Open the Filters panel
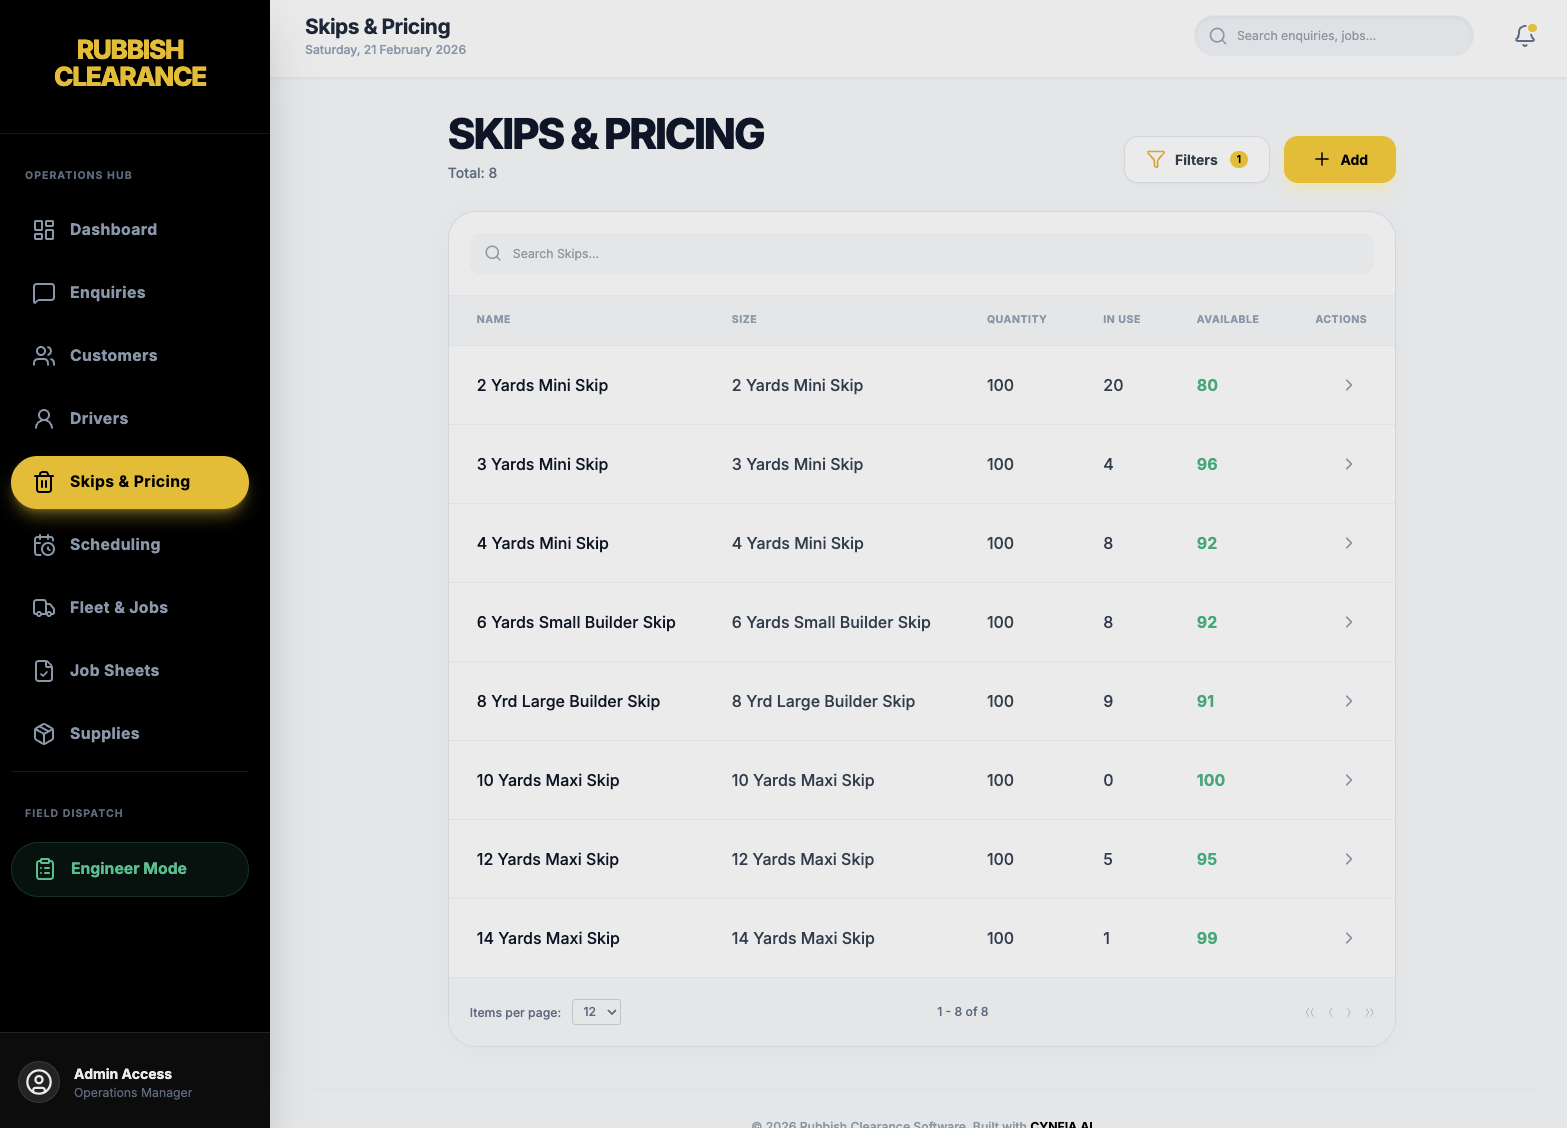Screen dimensions: 1567x1128 pyautogui.click(x=1196, y=159)
